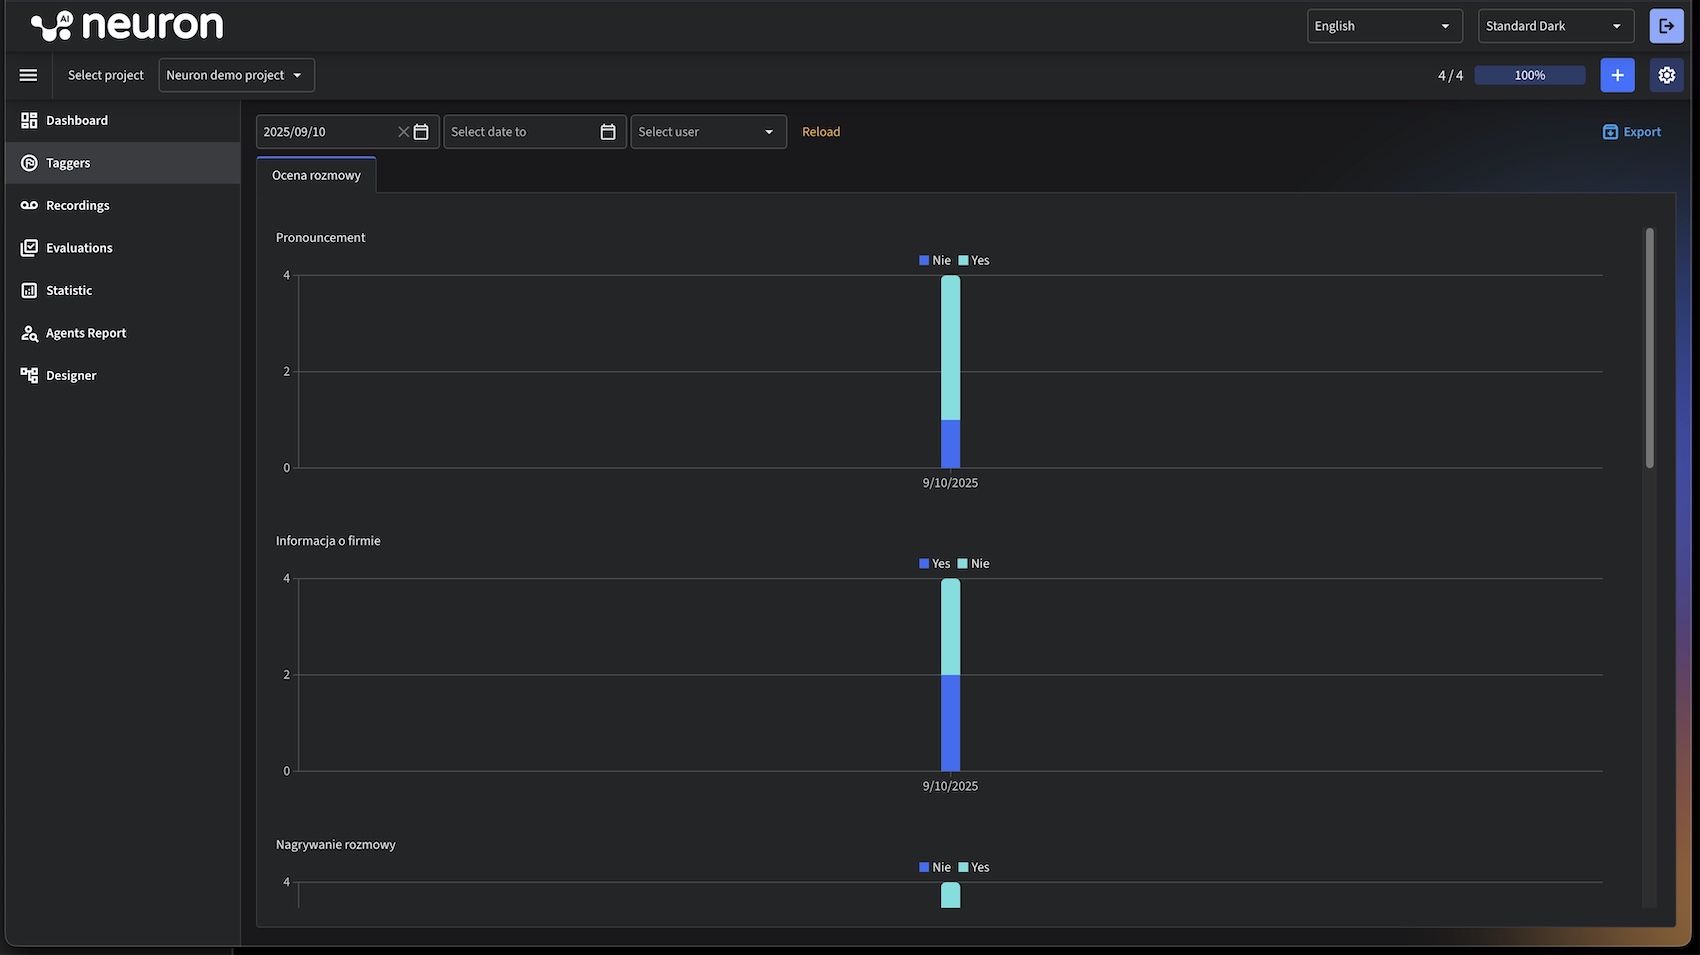Open the Neuron demo project selector
The height and width of the screenshot is (955, 1700).
point(236,75)
